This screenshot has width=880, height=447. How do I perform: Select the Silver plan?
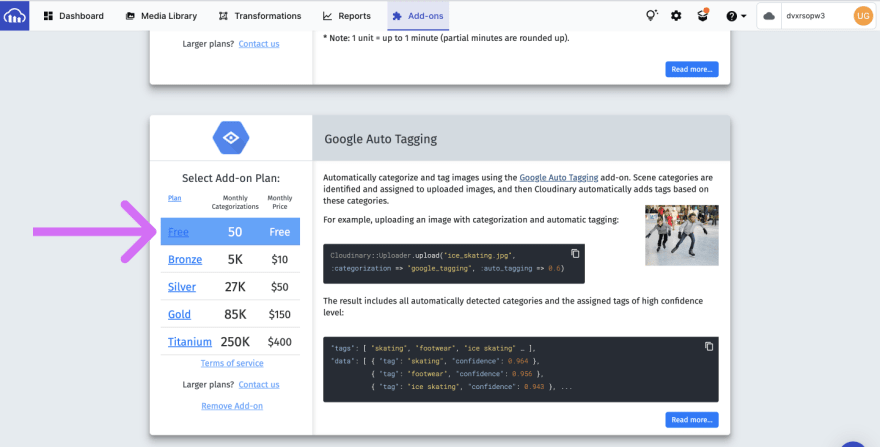tap(182, 287)
